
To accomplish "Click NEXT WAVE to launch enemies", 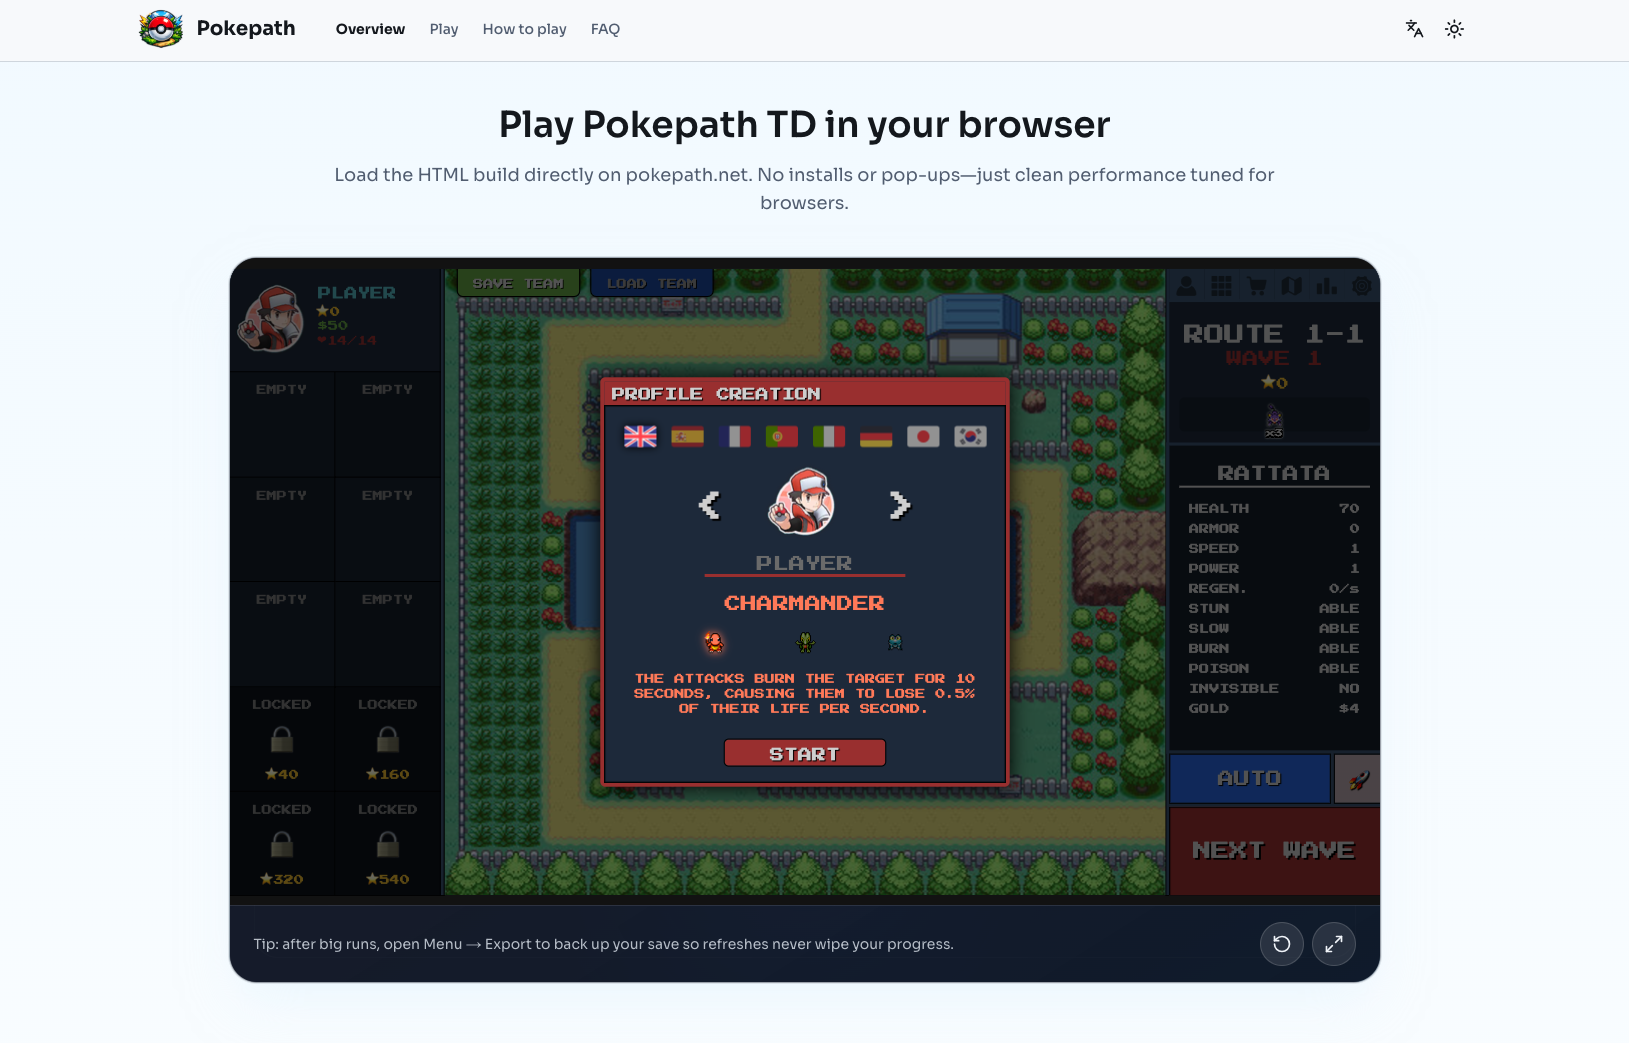I will click(x=1272, y=849).
